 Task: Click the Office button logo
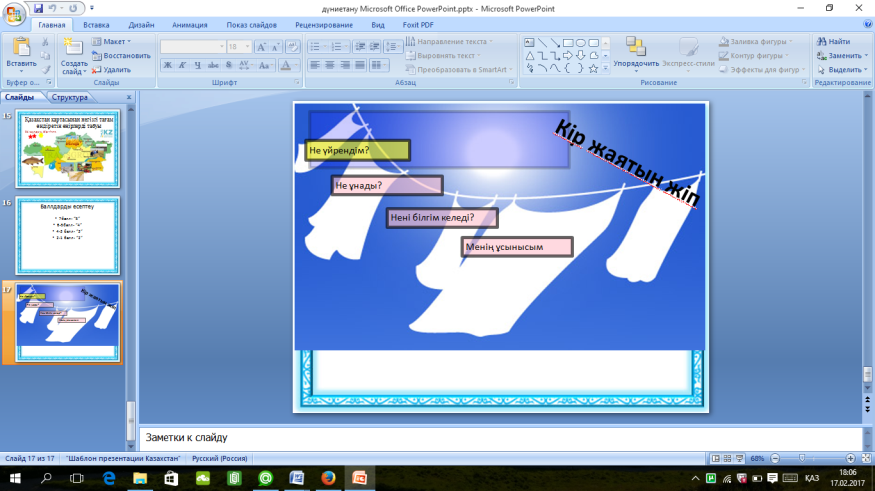coord(14,13)
